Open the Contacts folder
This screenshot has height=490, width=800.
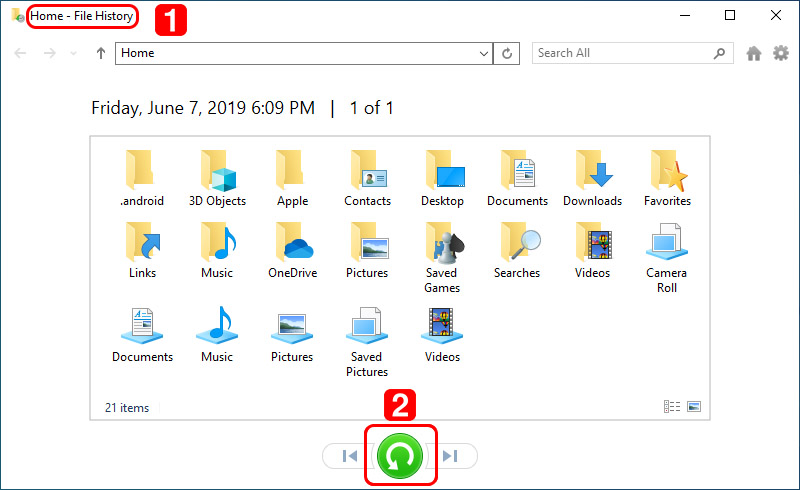[367, 178]
